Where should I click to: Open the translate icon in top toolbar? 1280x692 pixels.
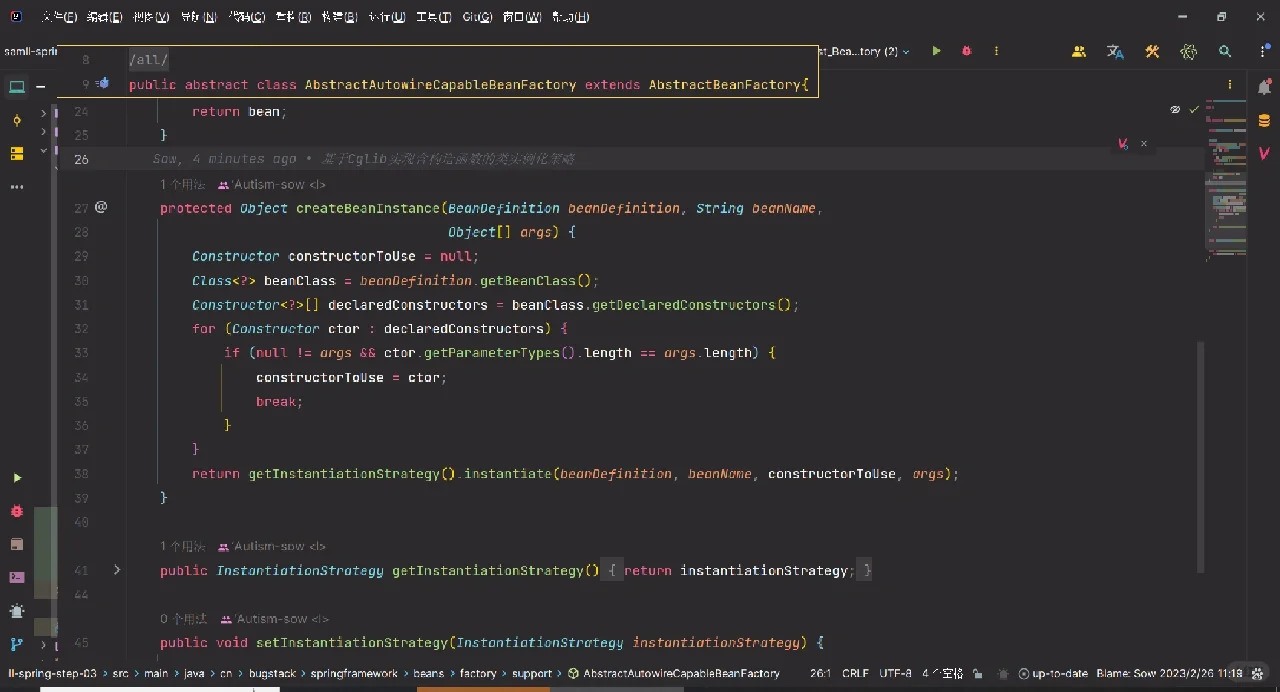click(x=1115, y=51)
